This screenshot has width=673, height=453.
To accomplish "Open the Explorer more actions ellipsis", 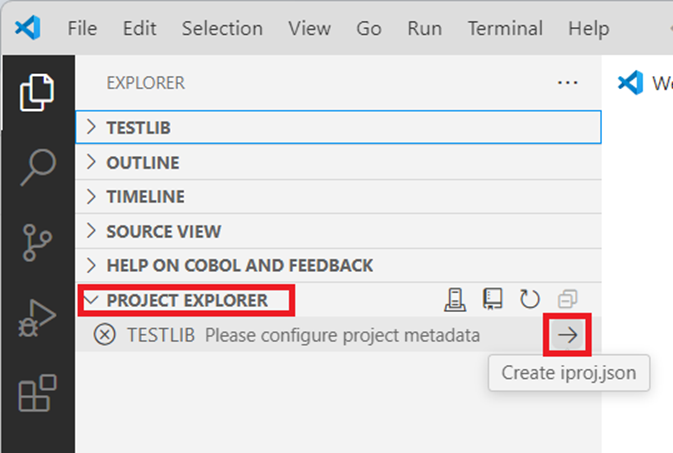I will pyautogui.click(x=567, y=83).
